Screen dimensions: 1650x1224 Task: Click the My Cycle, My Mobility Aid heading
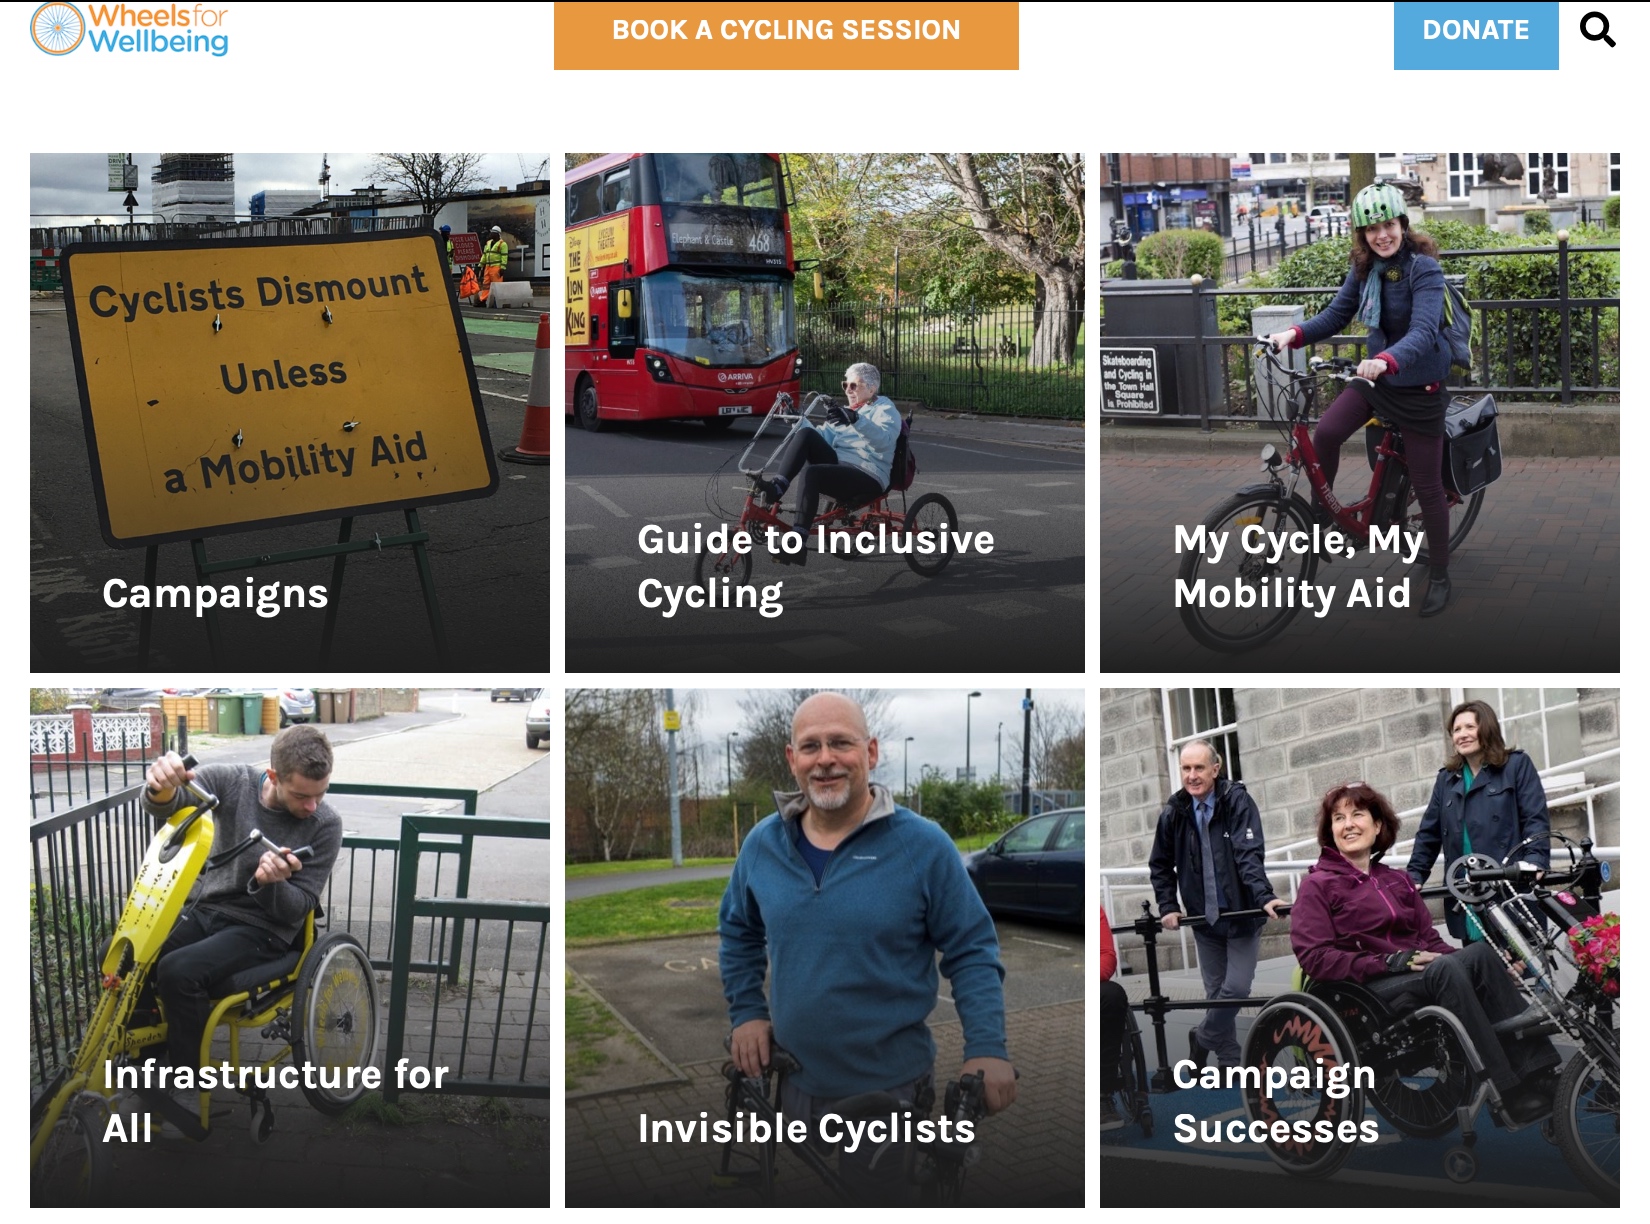pos(1297,567)
